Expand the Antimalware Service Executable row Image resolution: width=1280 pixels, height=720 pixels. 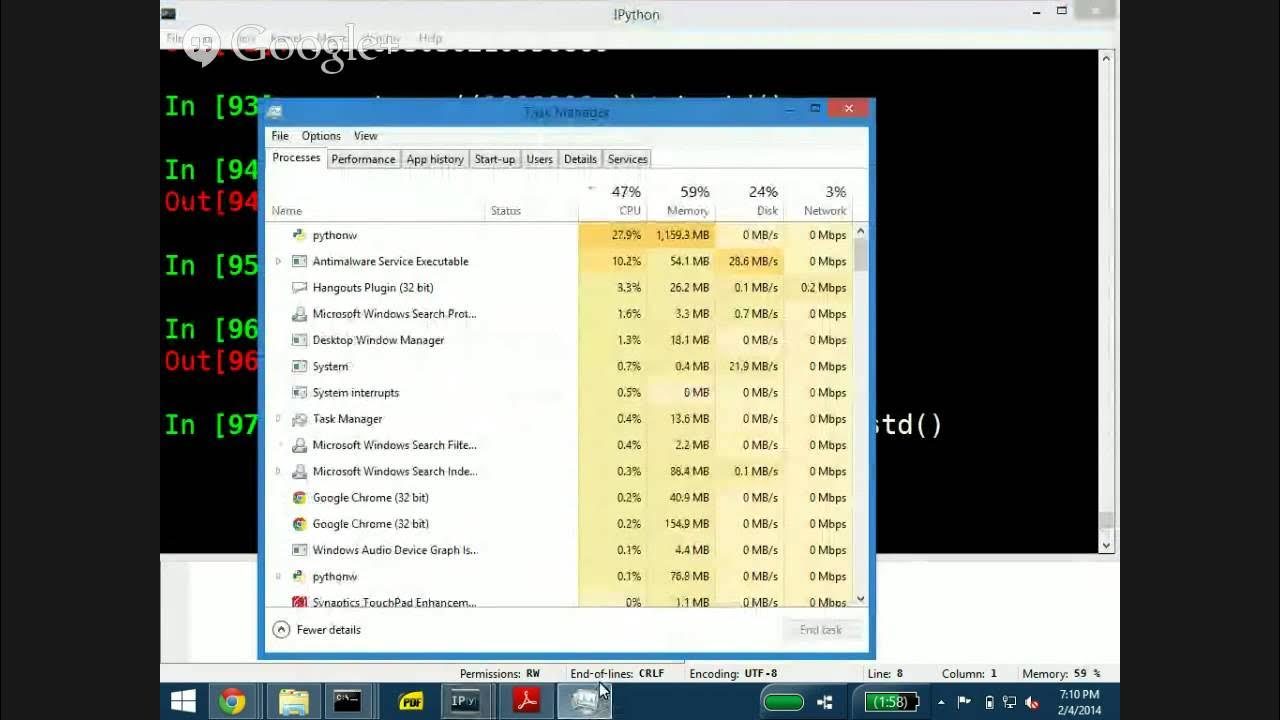click(x=278, y=261)
